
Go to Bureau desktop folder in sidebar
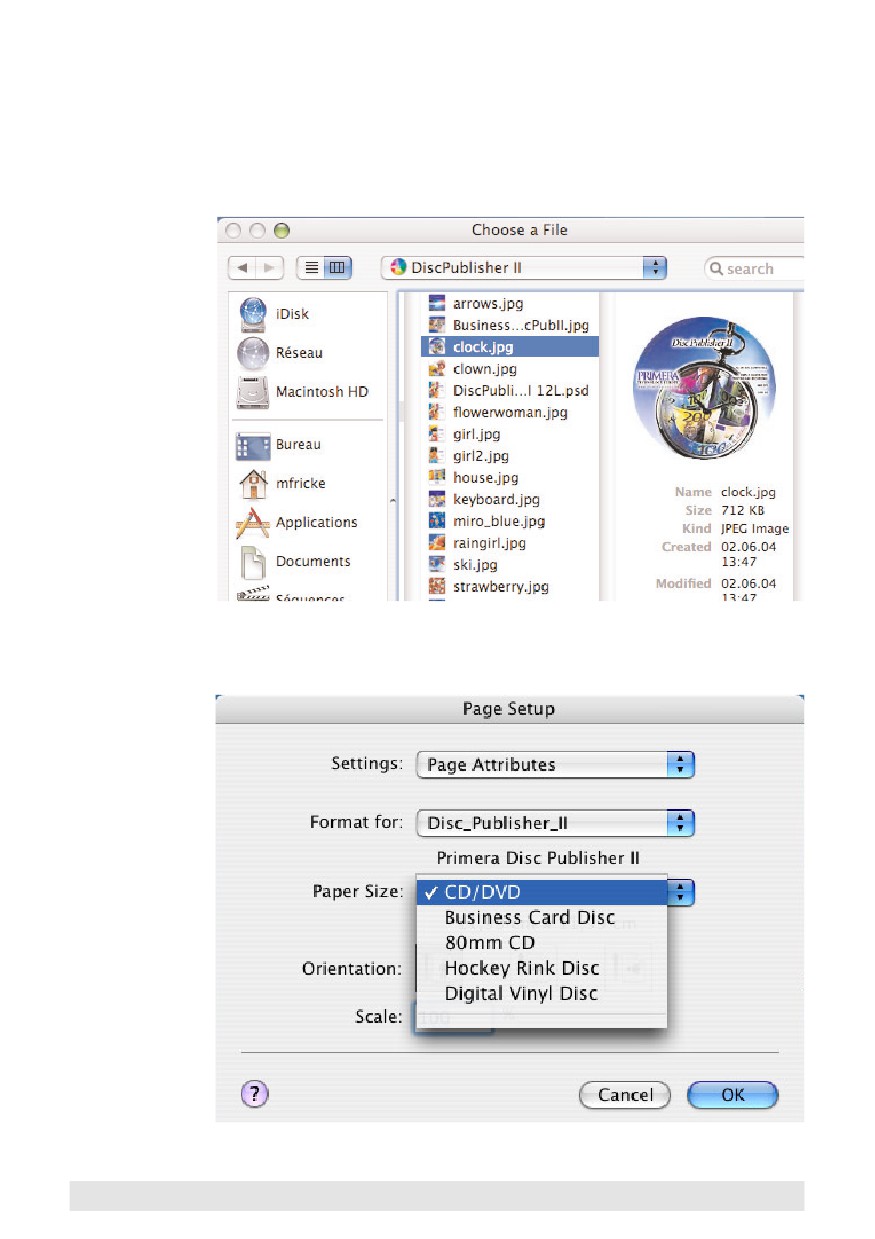(x=279, y=444)
